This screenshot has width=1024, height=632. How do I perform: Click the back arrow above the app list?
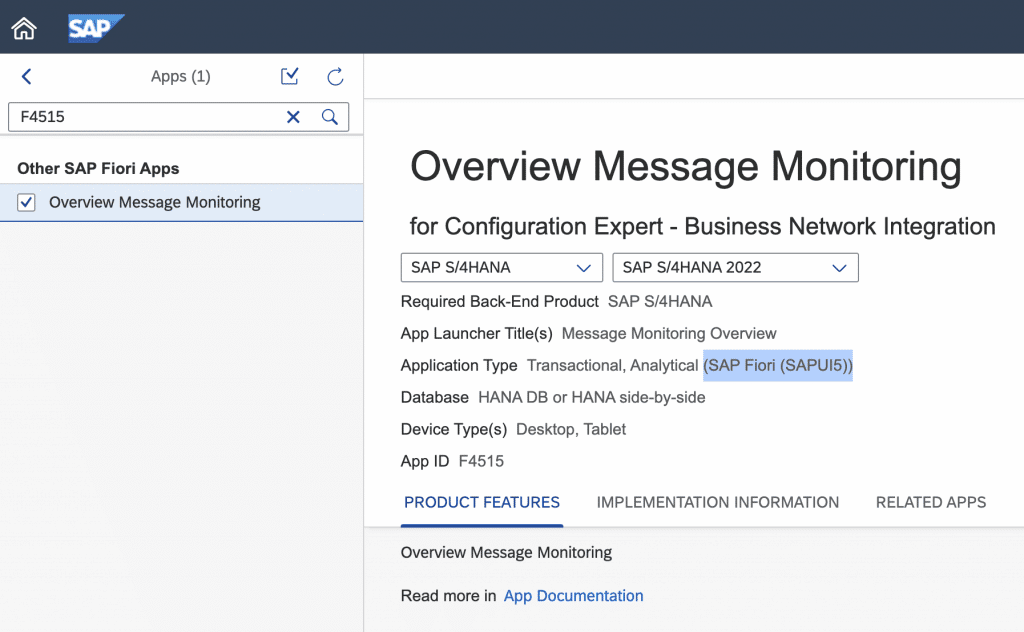[26, 76]
